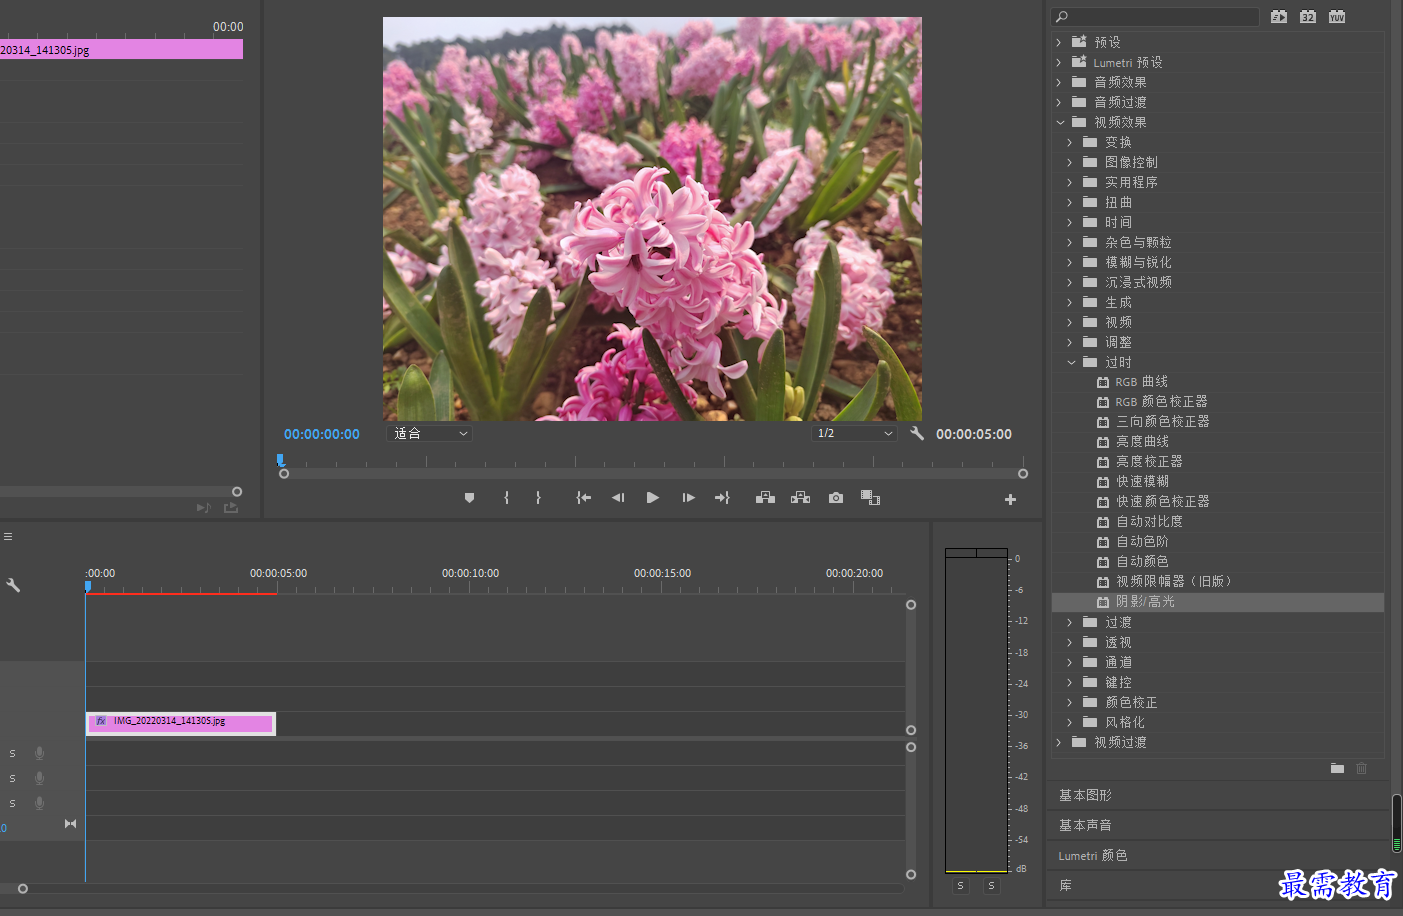Open comparison view icon
The height and width of the screenshot is (916, 1403).
(870, 498)
